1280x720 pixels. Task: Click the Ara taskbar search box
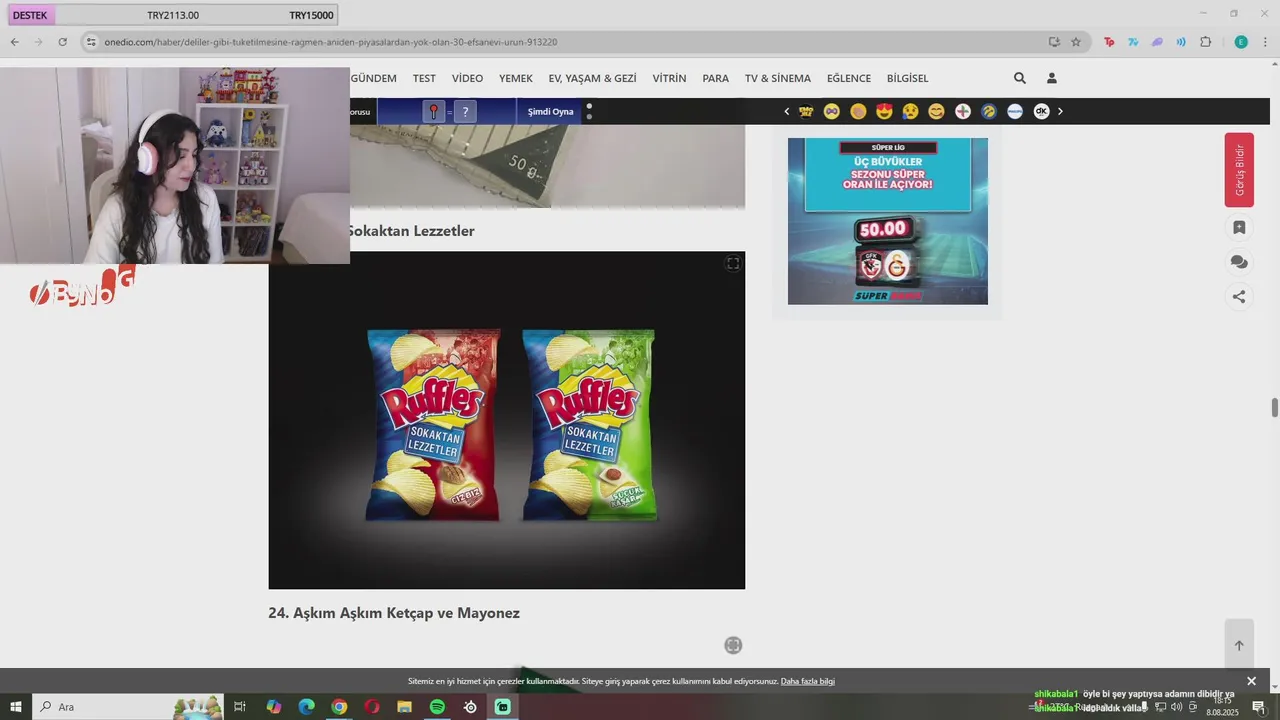point(128,707)
